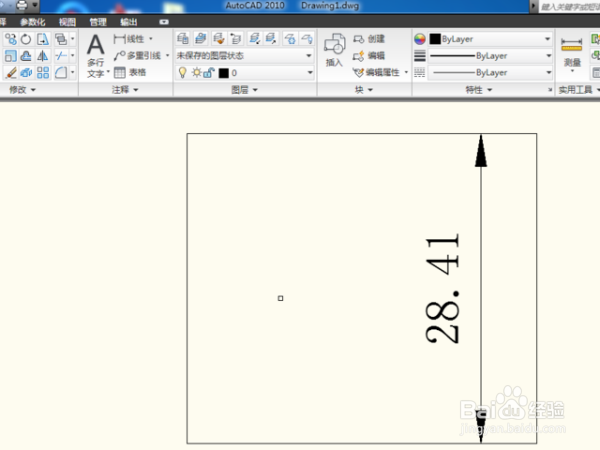Viewport: 600px width, 450px height.
Task: Click the Layer Properties icon
Action: 183,39
